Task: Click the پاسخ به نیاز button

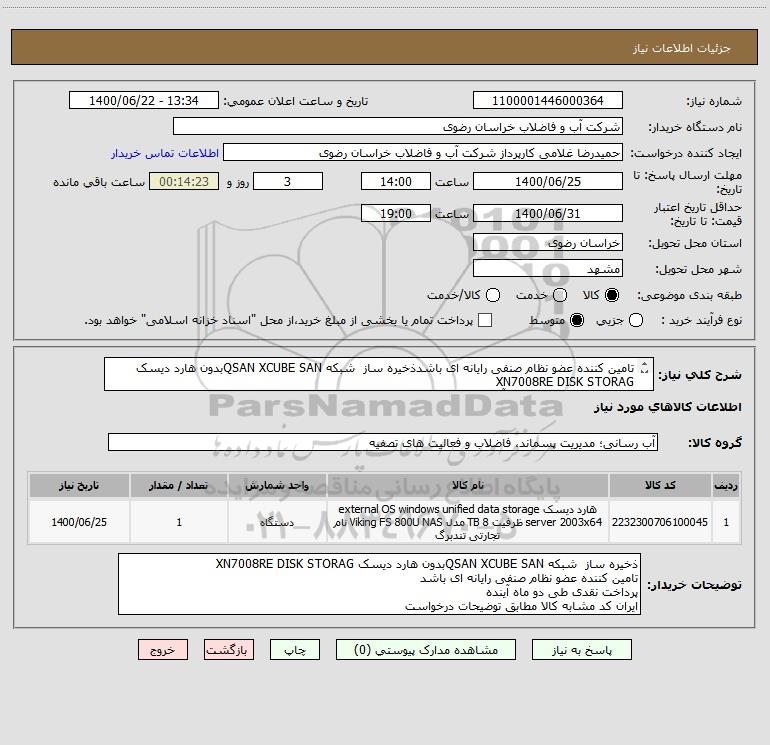Action: [x=581, y=649]
